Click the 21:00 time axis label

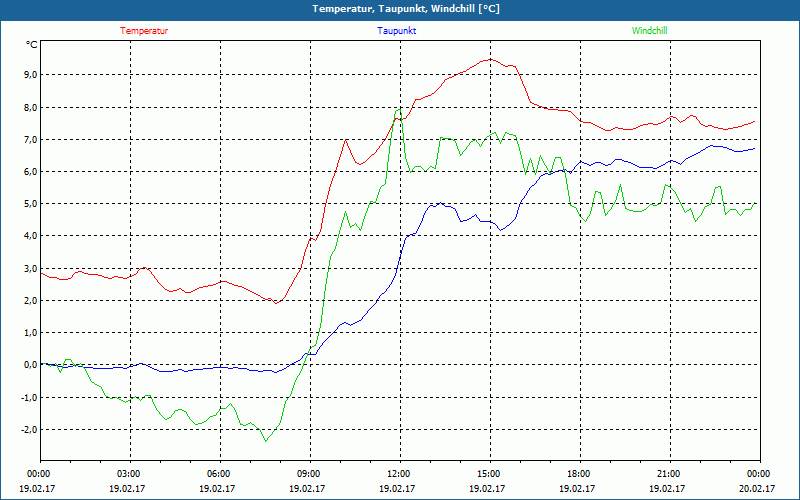click(x=670, y=474)
